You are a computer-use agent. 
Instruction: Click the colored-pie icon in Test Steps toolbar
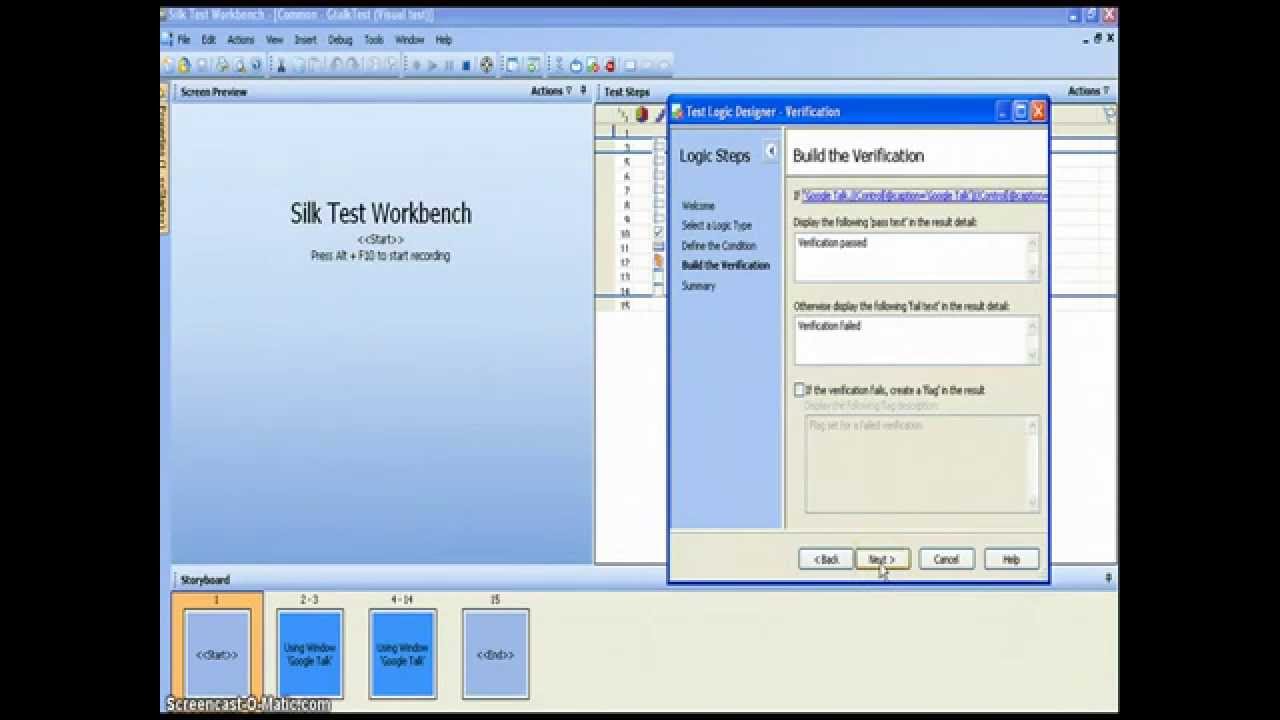[641, 114]
